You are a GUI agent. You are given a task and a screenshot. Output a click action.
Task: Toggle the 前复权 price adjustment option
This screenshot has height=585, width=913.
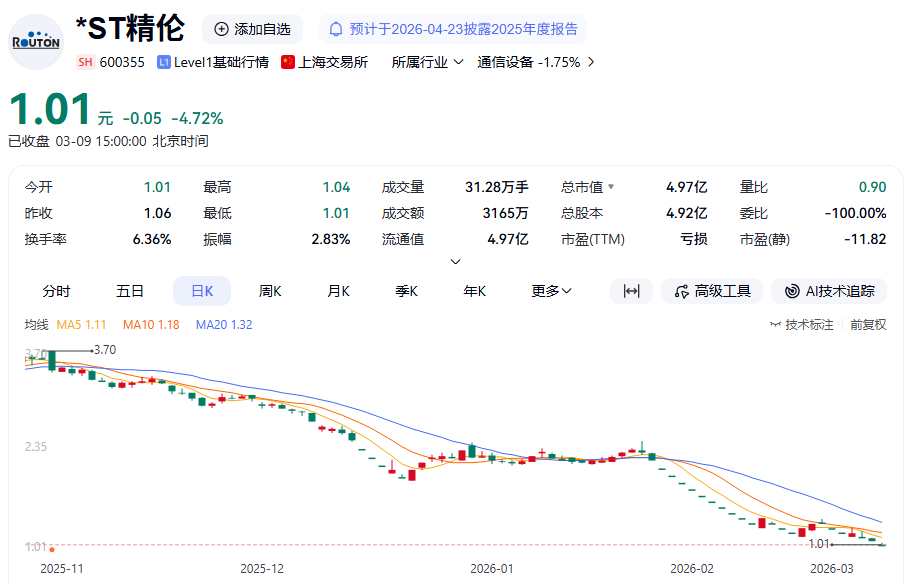tap(868, 325)
